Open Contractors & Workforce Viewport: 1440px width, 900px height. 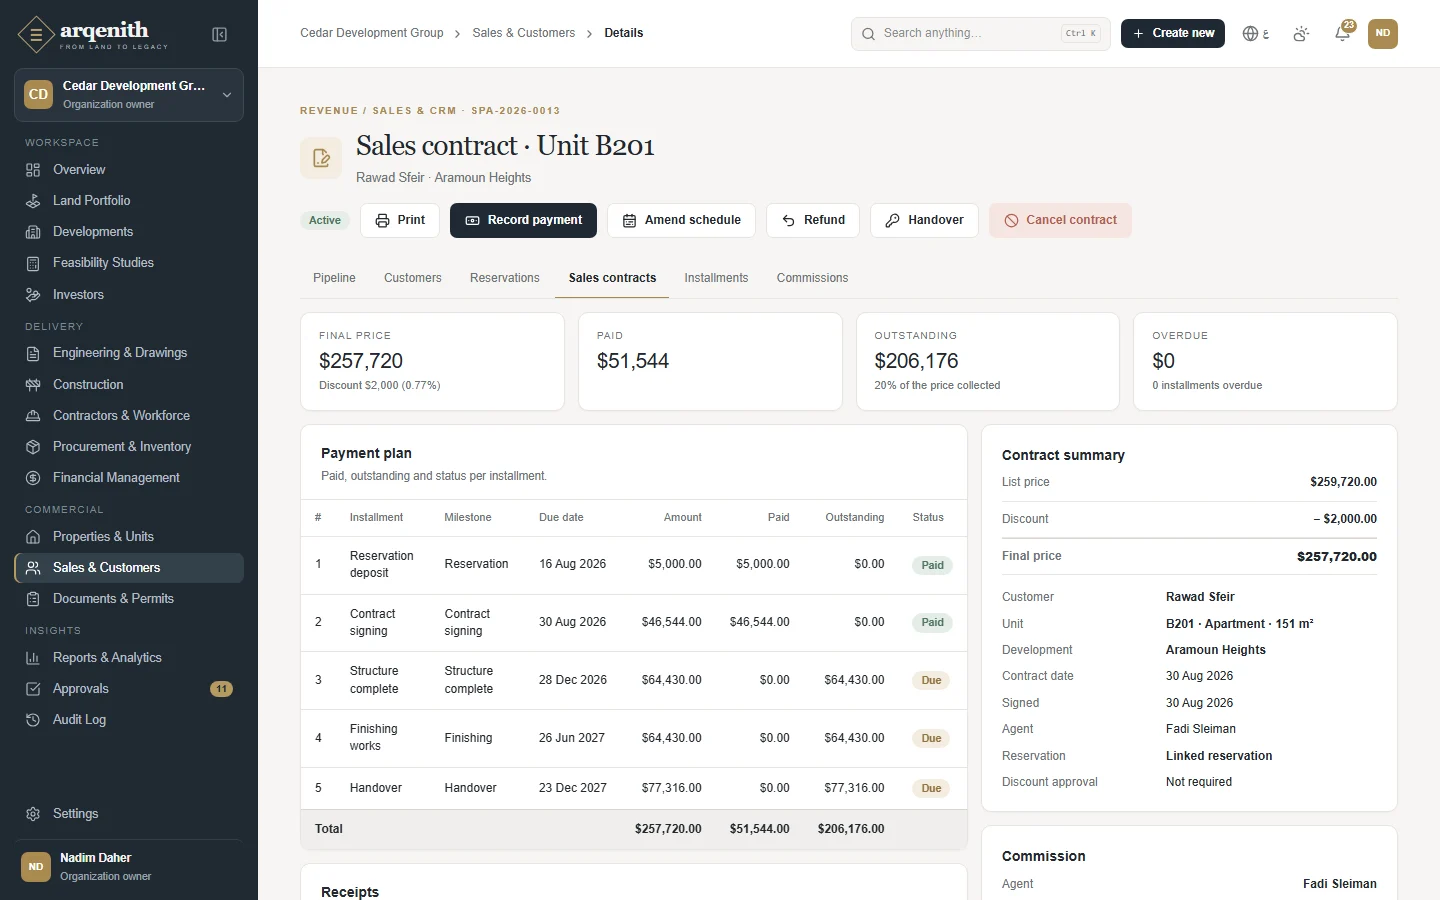pyautogui.click(x=129, y=416)
